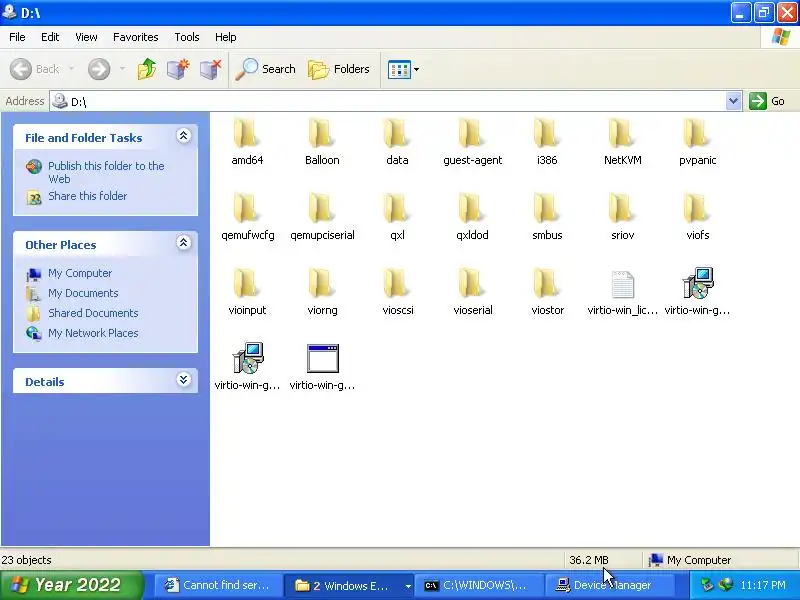Click the Go button
Viewport: 800px width, 600px height.
point(768,101)
